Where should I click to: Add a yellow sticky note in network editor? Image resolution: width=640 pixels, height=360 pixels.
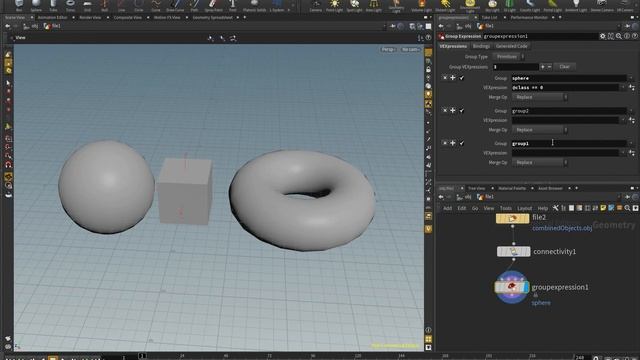point(603,208)
